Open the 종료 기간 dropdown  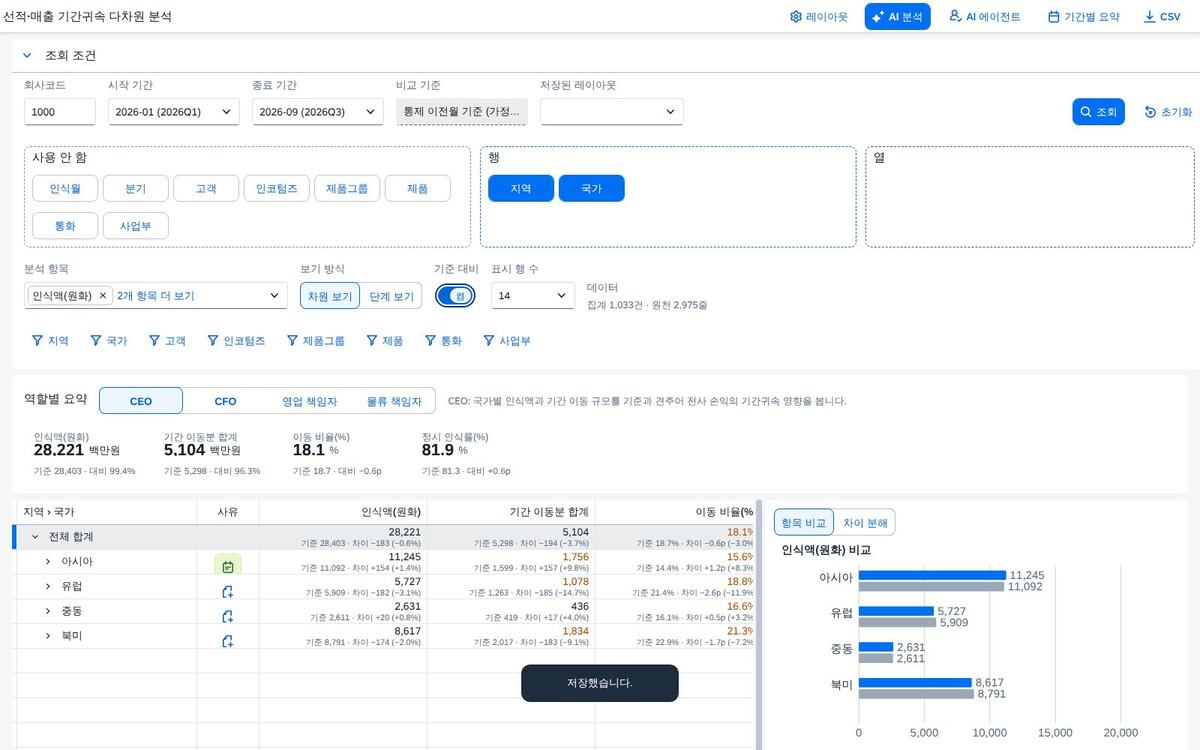tap(318, 112)
